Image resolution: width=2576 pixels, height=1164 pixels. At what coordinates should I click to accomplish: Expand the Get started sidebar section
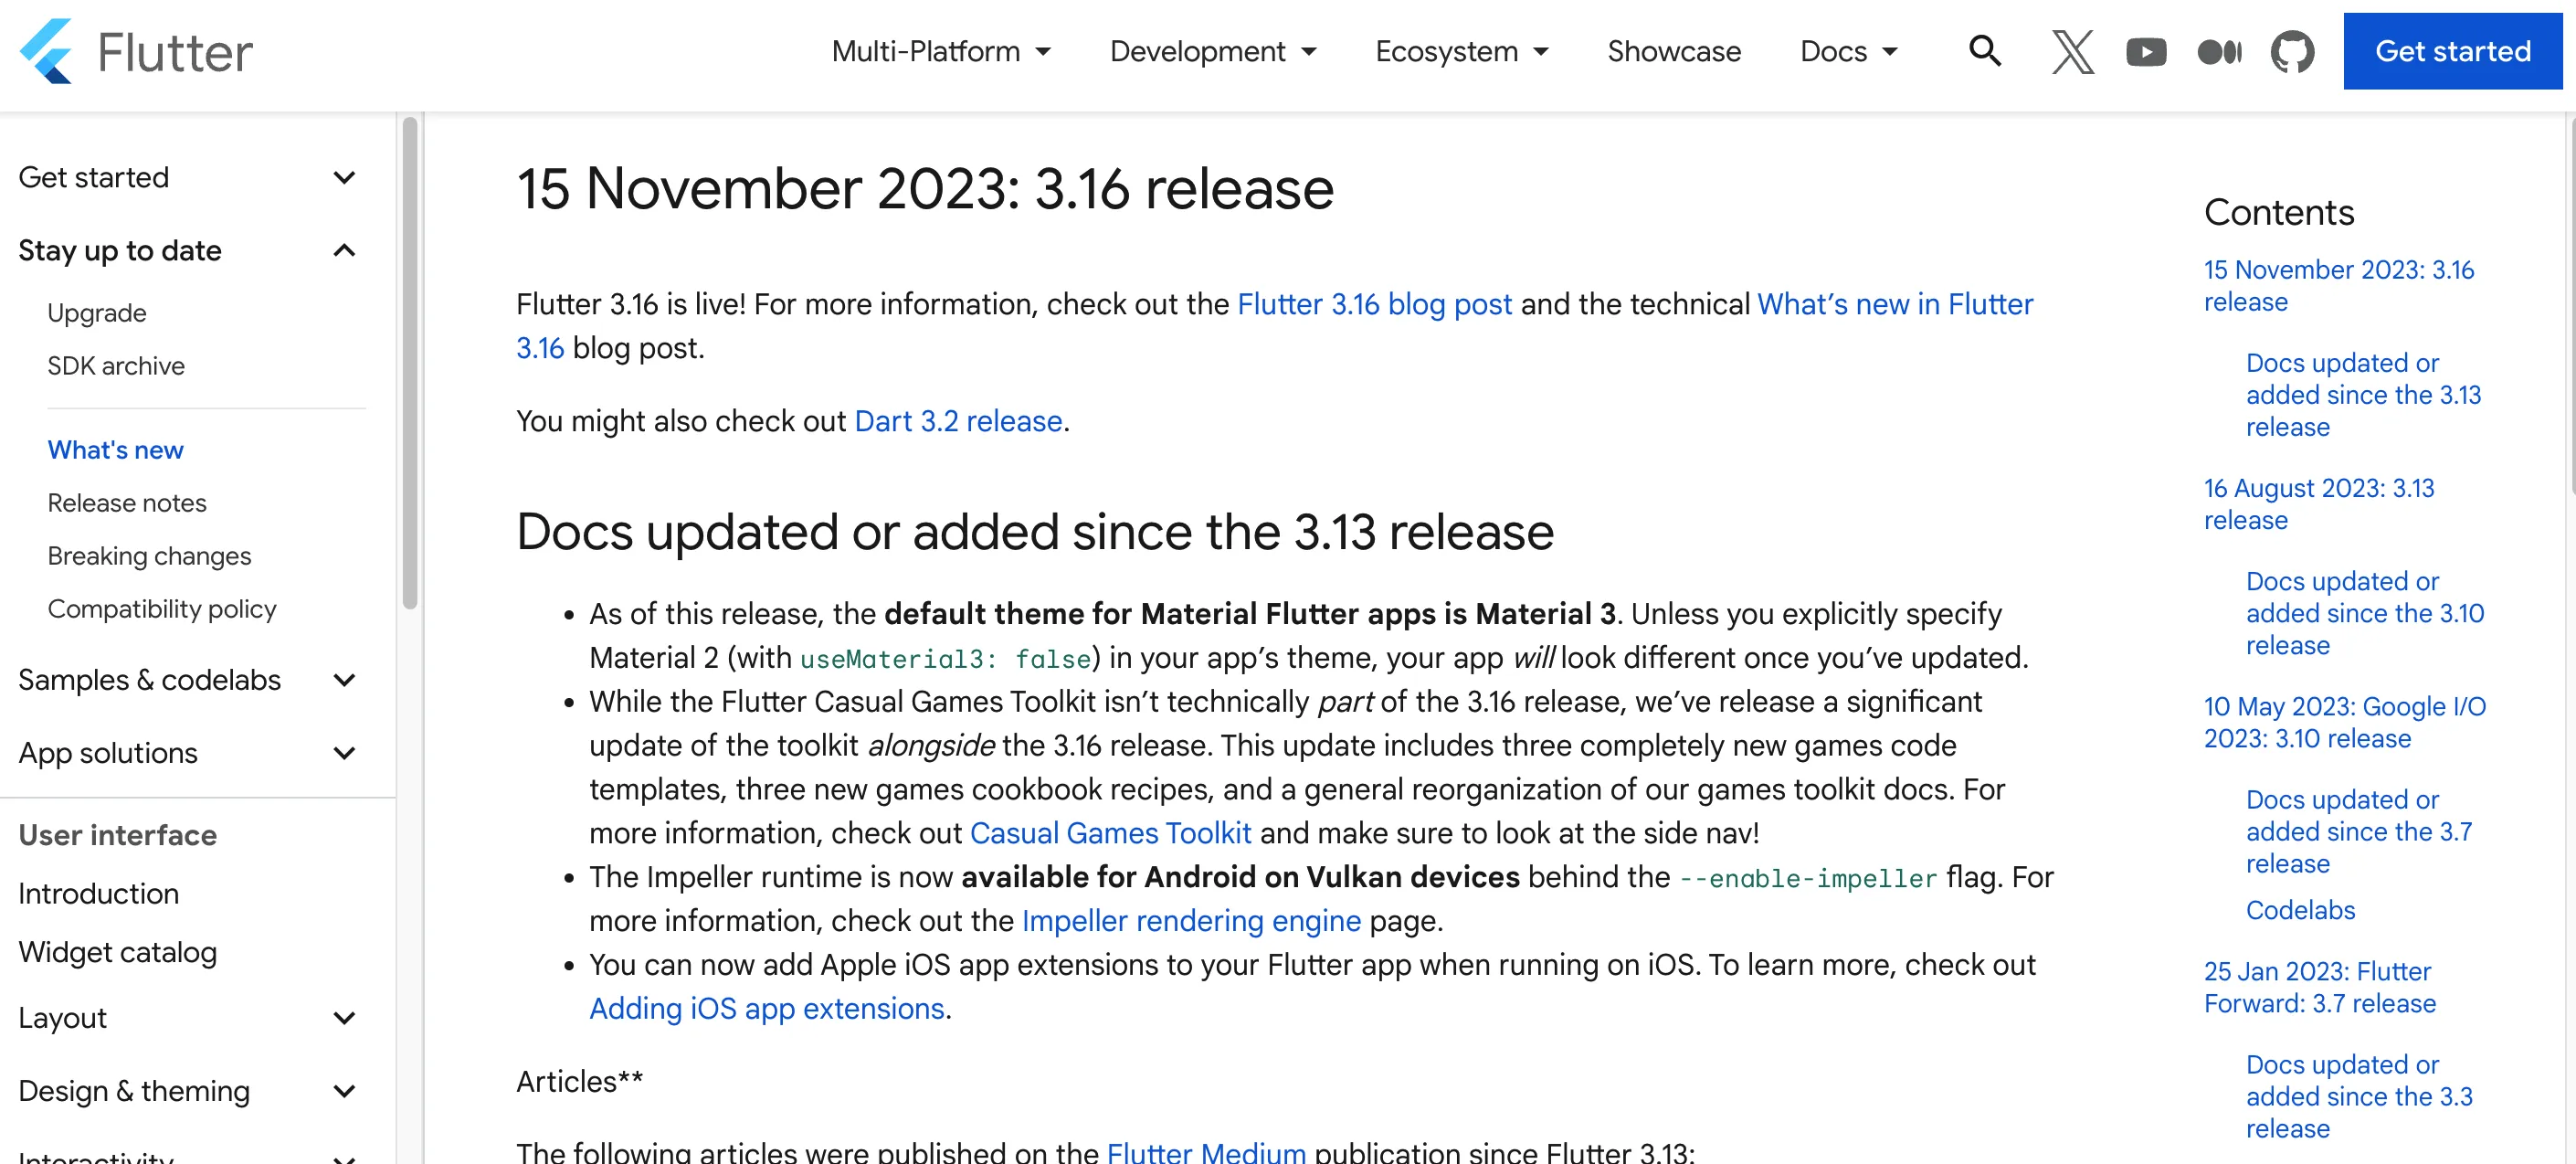pos(344,178)
